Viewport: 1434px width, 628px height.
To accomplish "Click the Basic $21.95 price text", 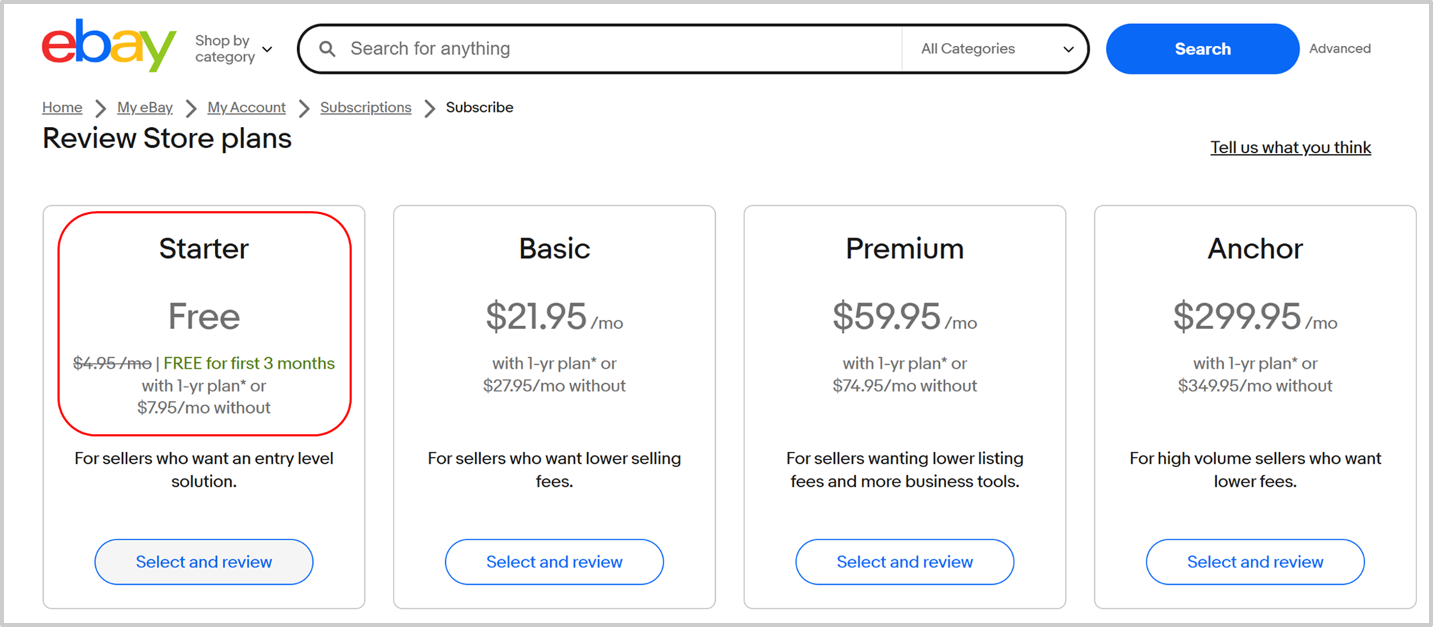I will point(537,317).
